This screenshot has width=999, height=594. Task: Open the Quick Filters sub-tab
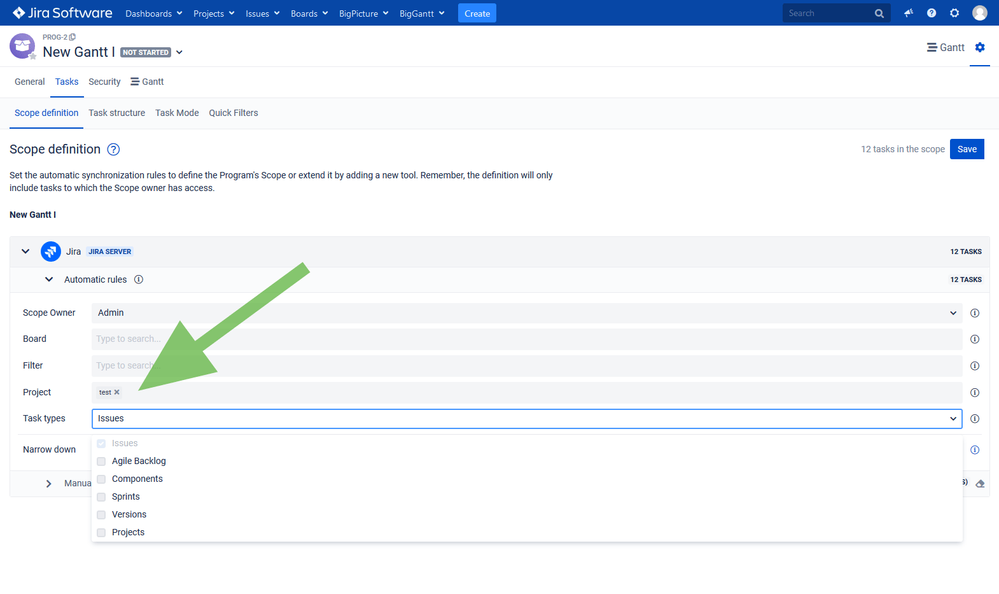pos(233,113)
